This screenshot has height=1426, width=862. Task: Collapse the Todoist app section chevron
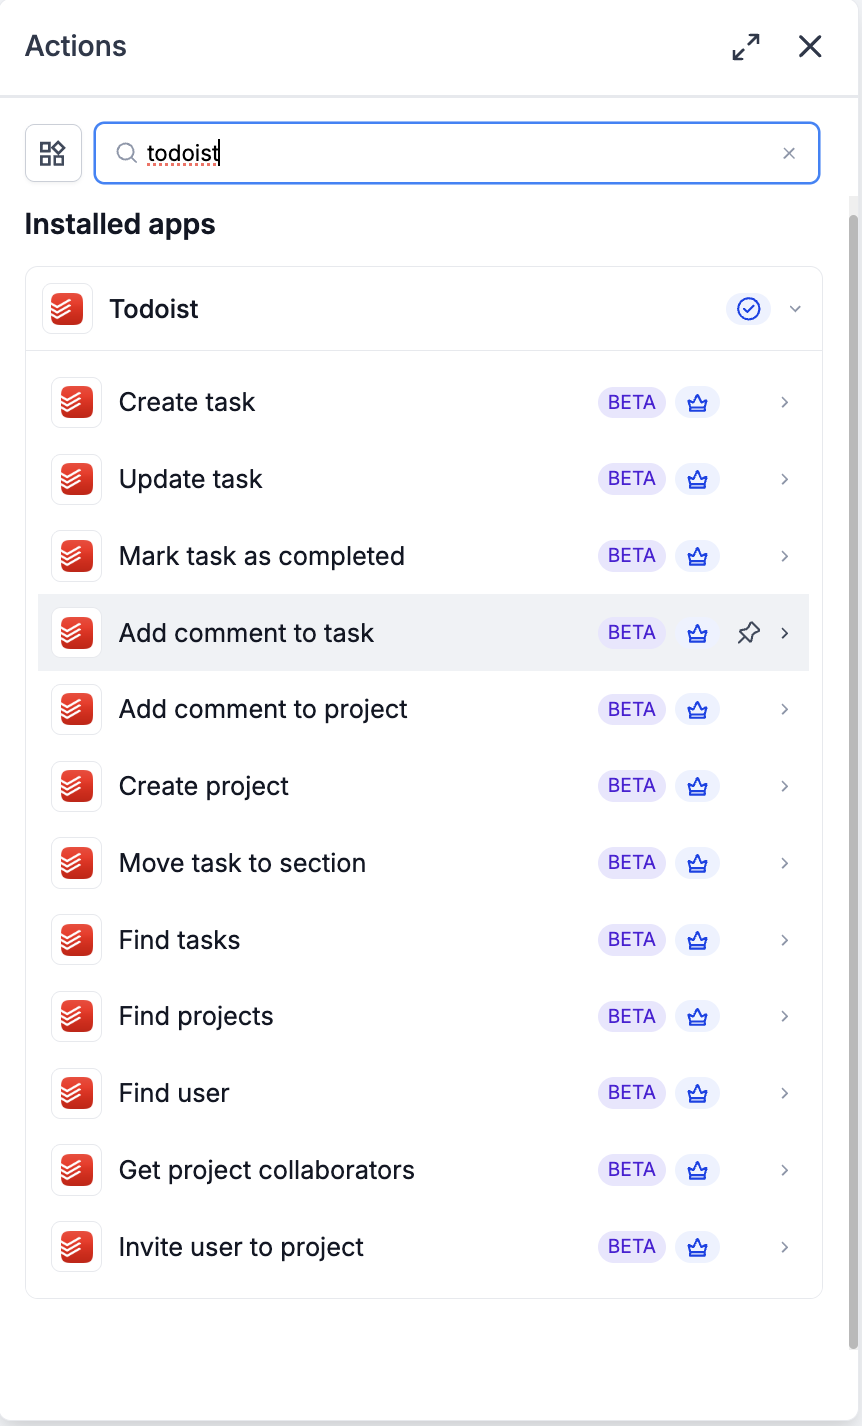click(795, 309)
